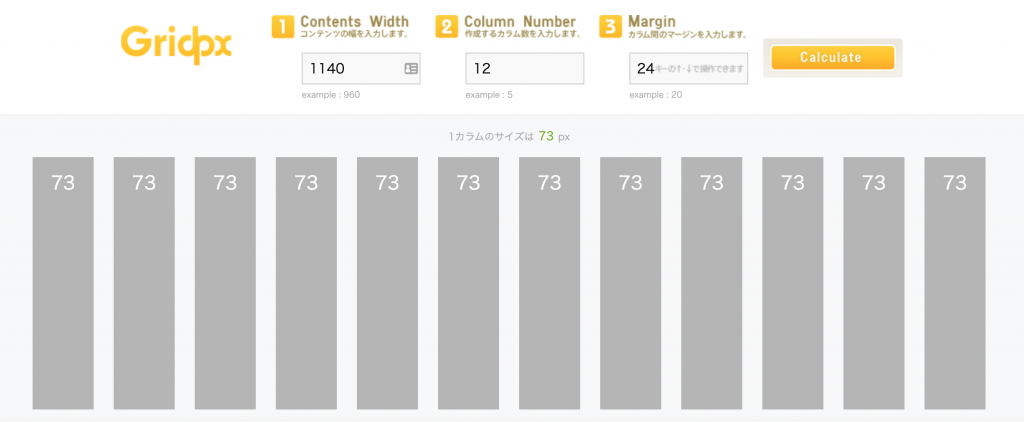The width and height of the screenshot is (1024, 422).
Task: Click the step 1 number badge
Action: tap(282, 27)
